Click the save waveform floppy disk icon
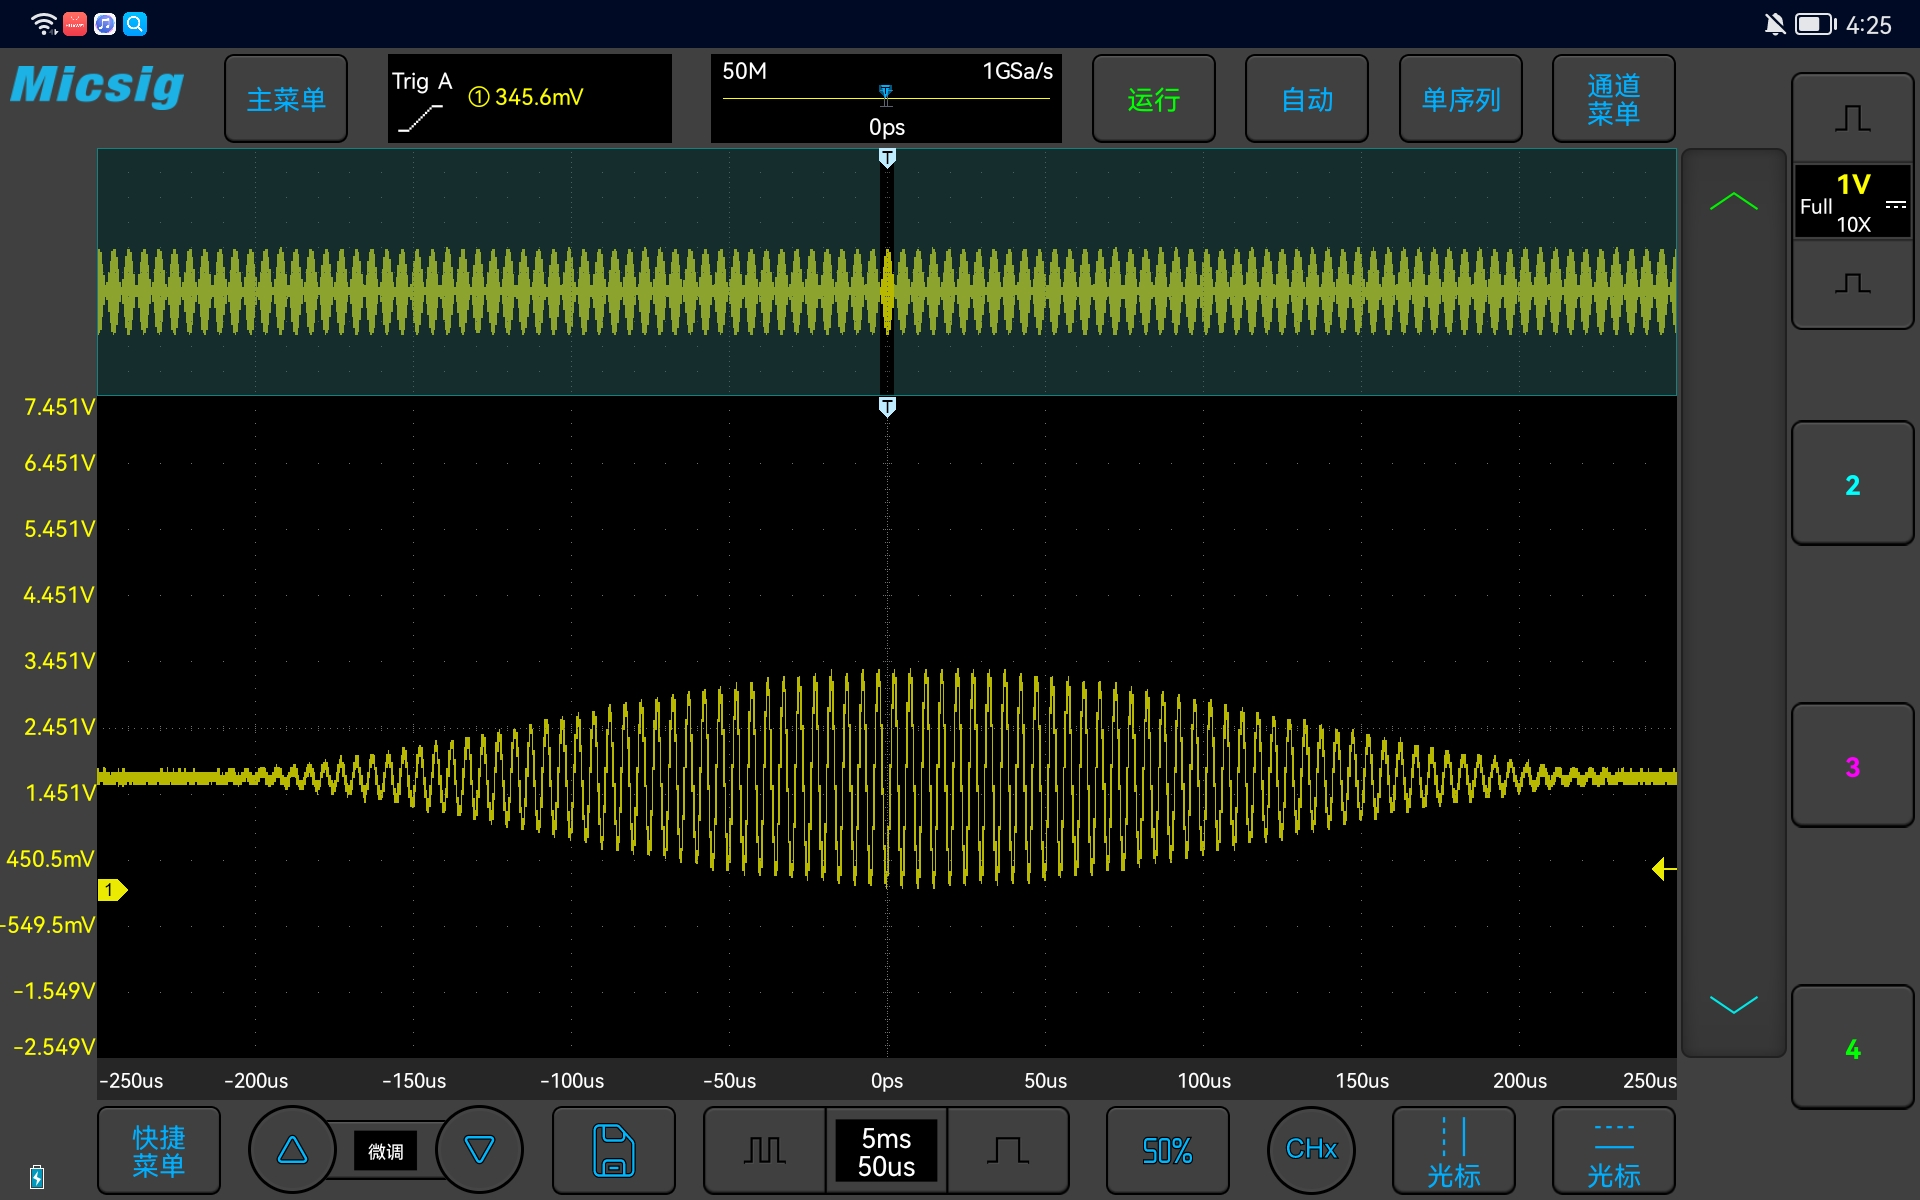 point(613,1150)
